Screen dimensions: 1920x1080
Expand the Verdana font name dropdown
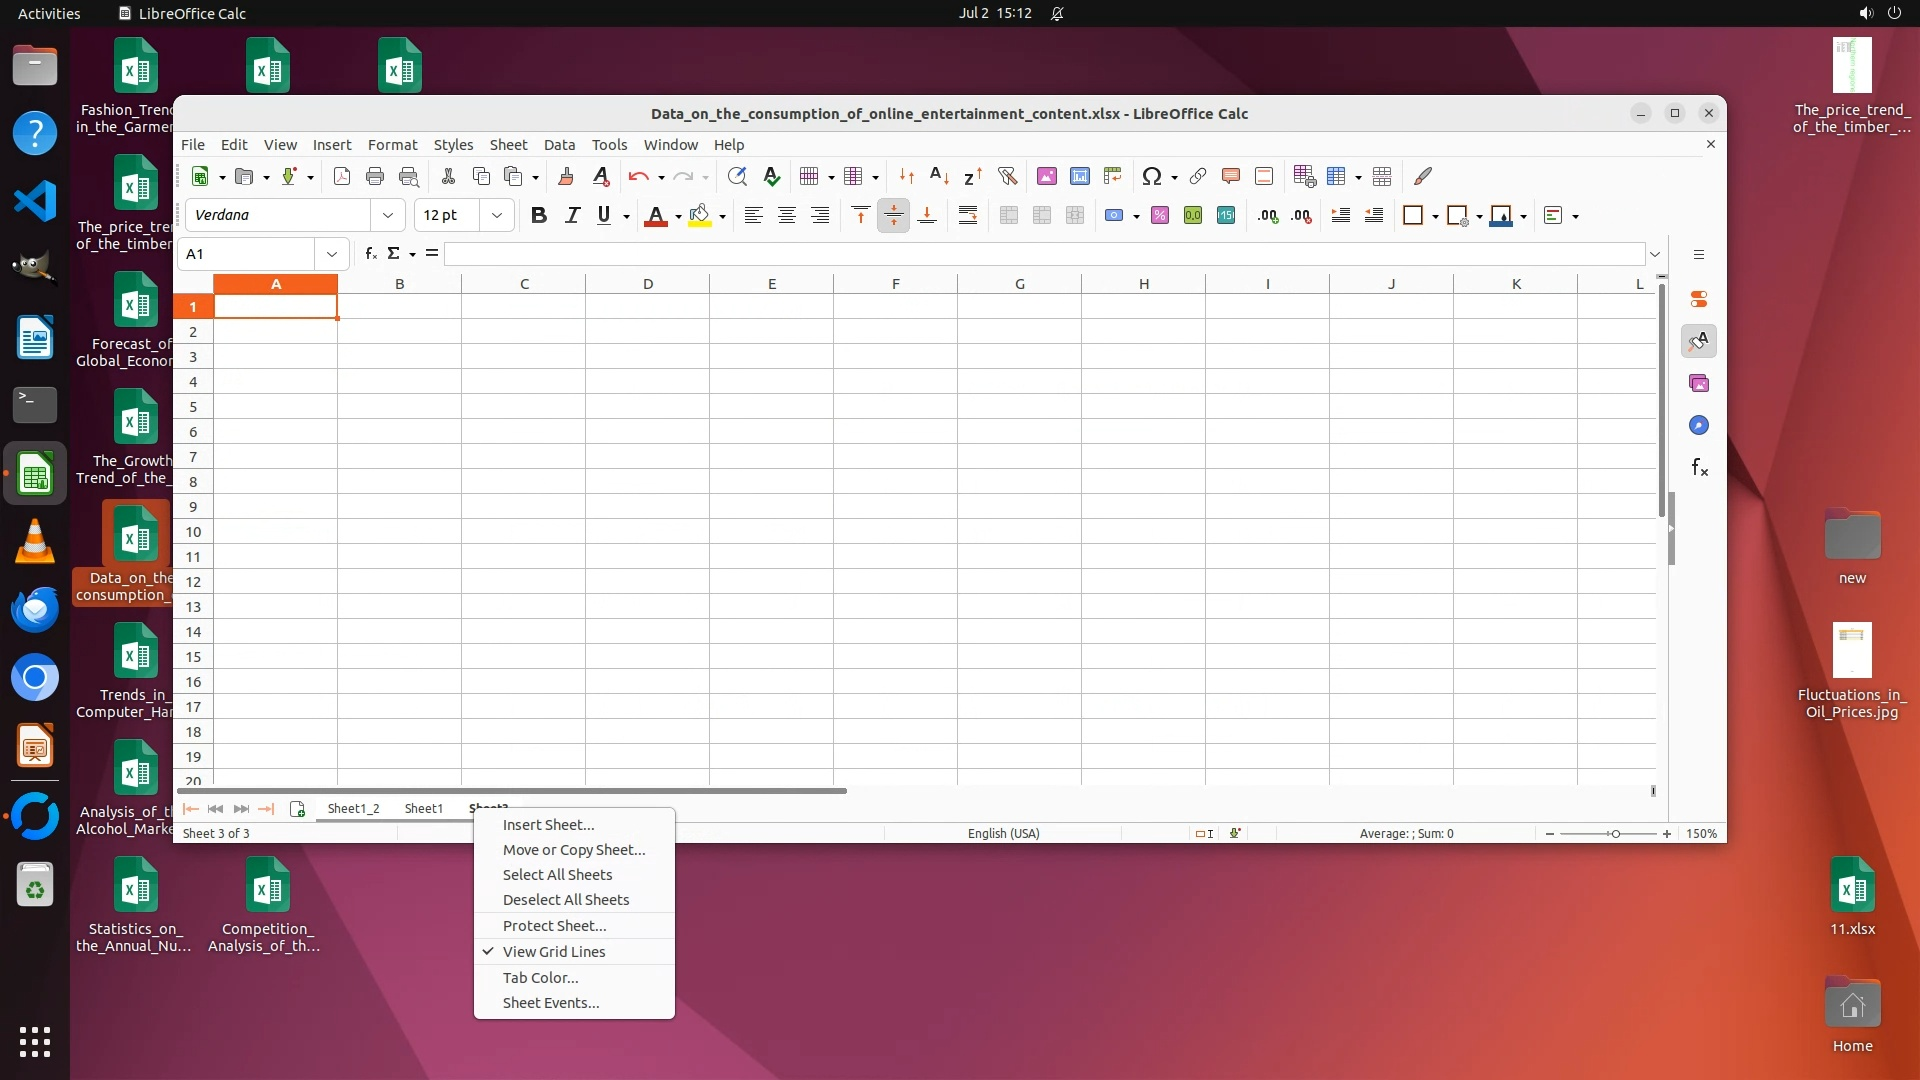click(x=388, y=216)
